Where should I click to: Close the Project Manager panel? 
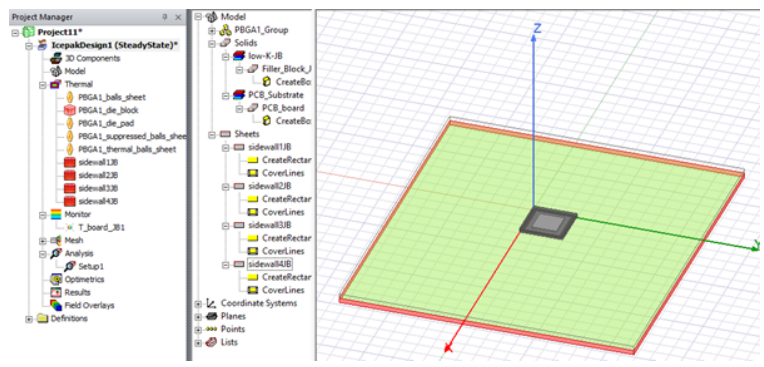click(178, 17)
